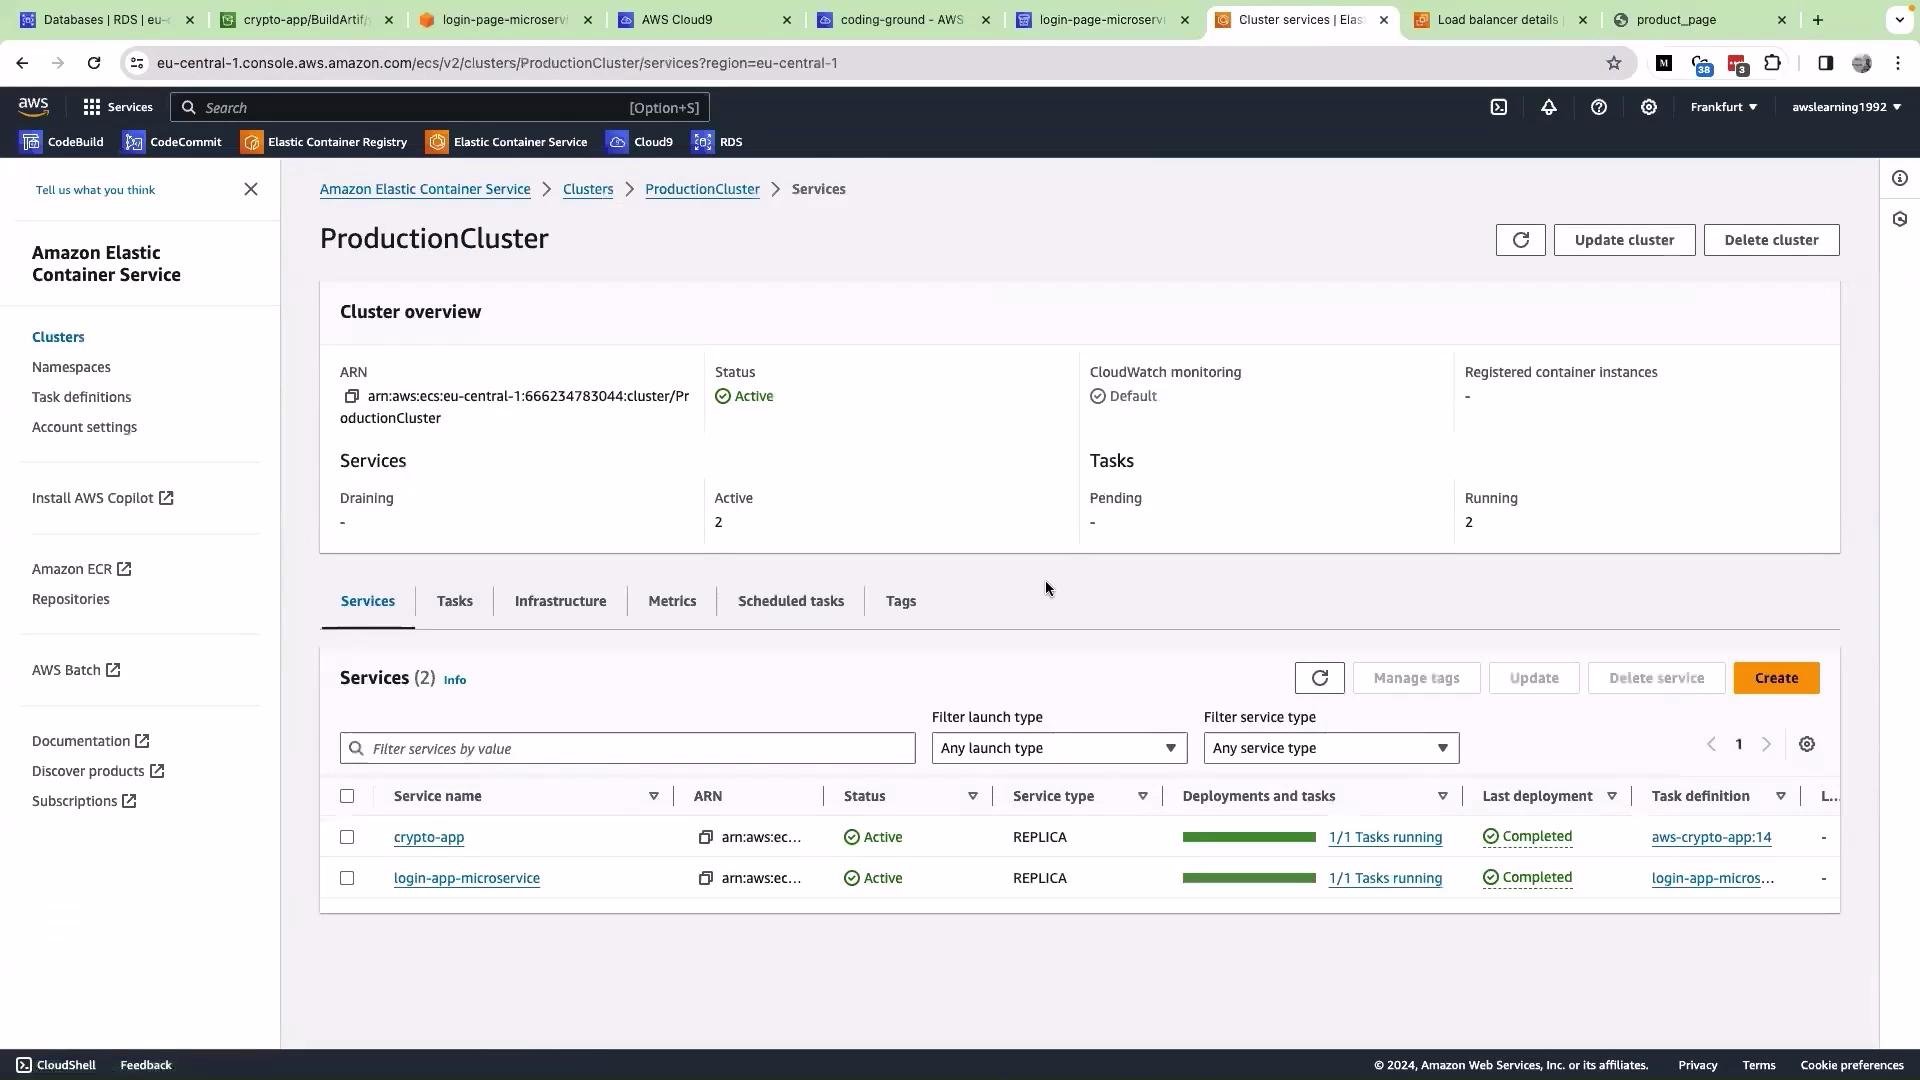This screenshot has width=1920, height=1080.
Task: Open the tutorials icon below the info icon
Action: pyautogui.click(x=1899, y=219)
